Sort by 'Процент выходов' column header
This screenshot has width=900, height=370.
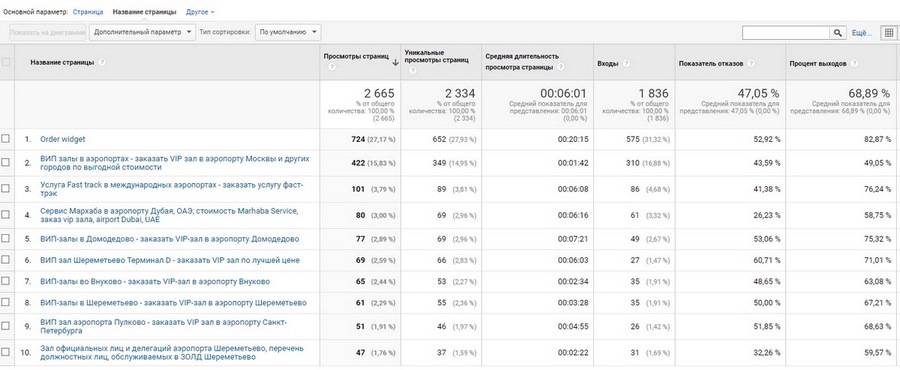point(818,64)
